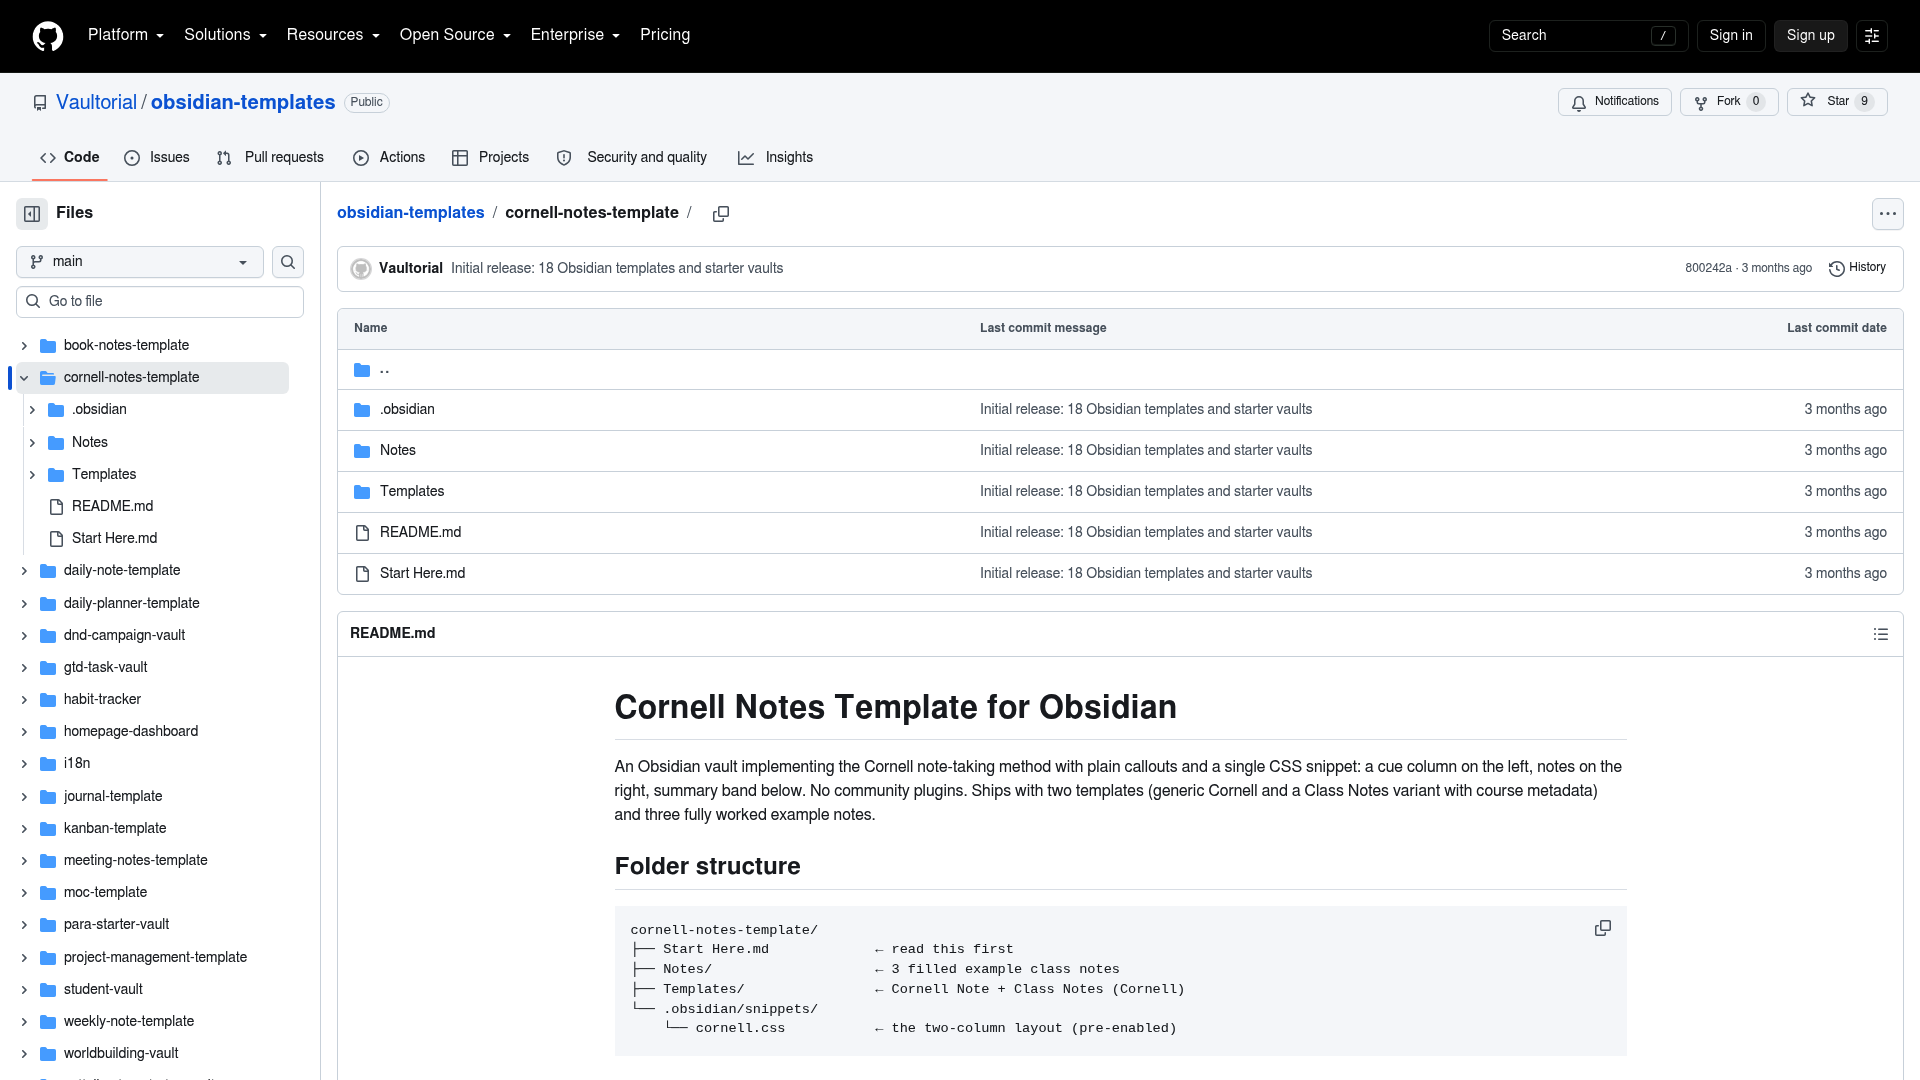Expand the dnd-campaign-vault tree folder
The image size is (1920, 1080).
pyautogui.click(x=24, y=636)
